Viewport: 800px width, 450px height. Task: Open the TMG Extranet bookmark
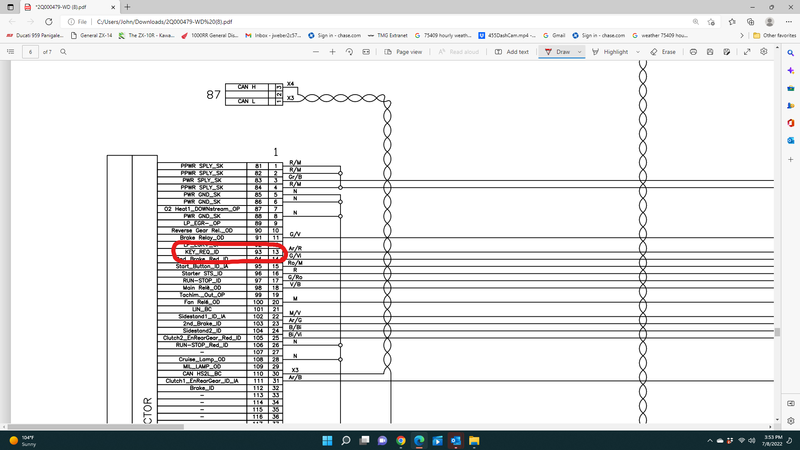387,35
